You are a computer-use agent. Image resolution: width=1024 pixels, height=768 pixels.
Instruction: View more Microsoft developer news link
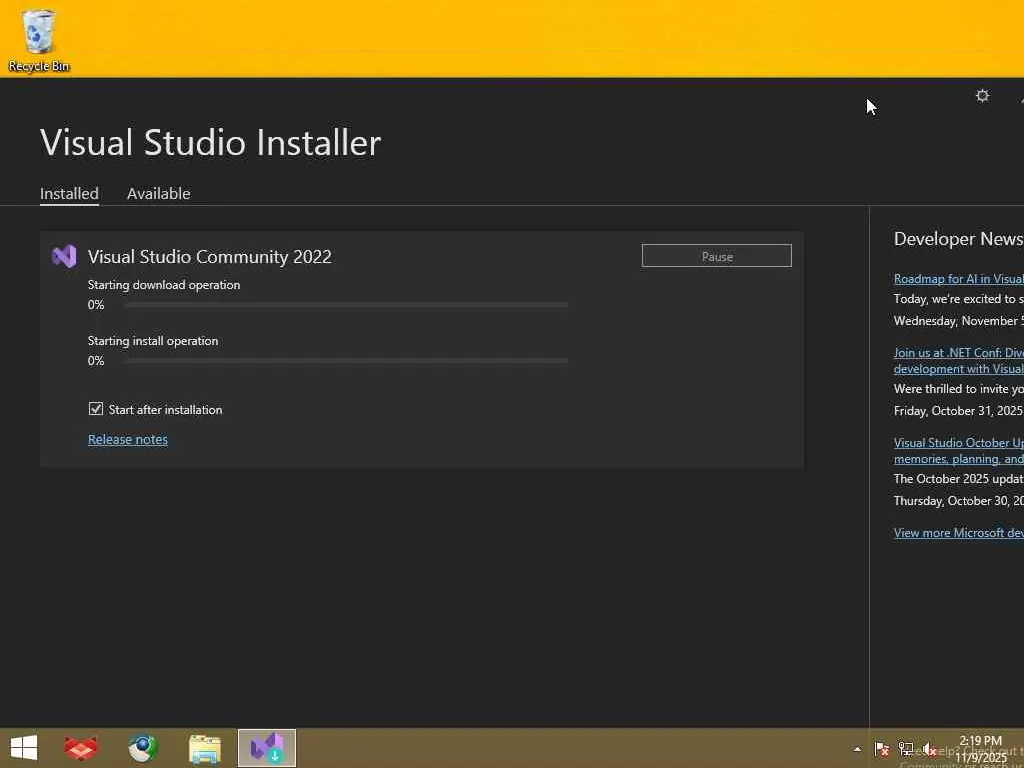point(959,533)
